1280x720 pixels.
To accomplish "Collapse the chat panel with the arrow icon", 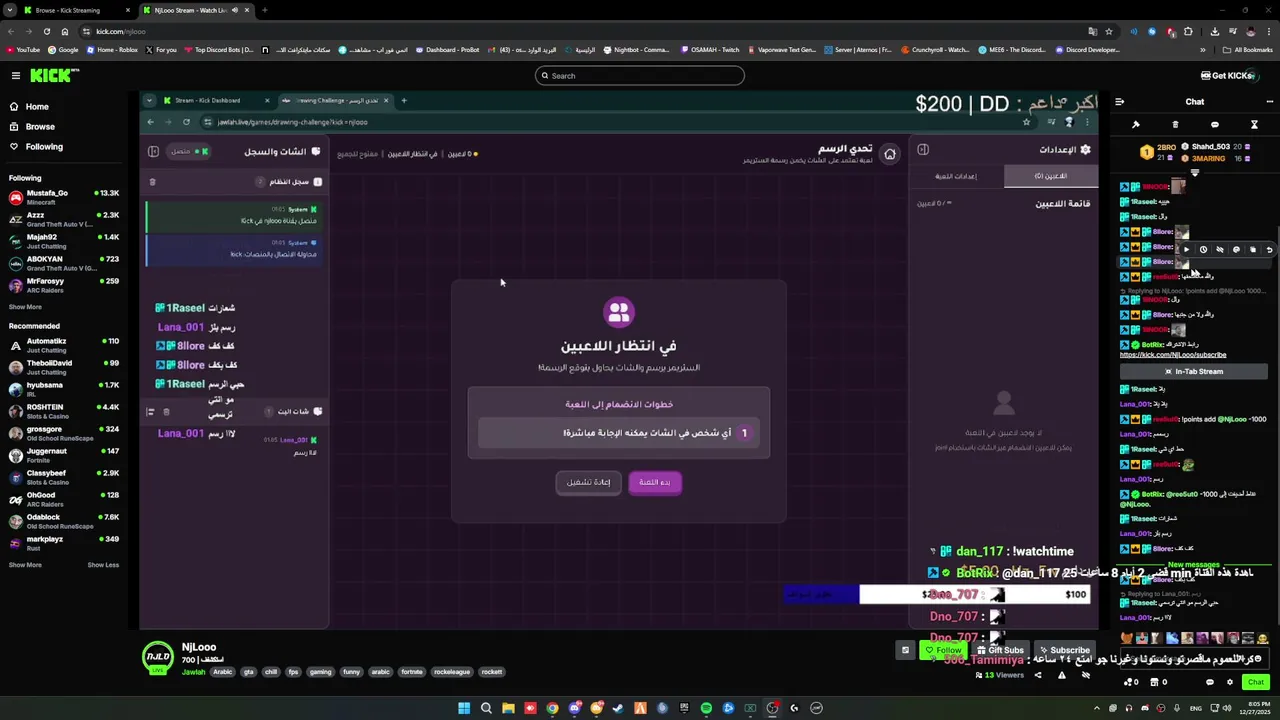I will [x=1120, y=101].
